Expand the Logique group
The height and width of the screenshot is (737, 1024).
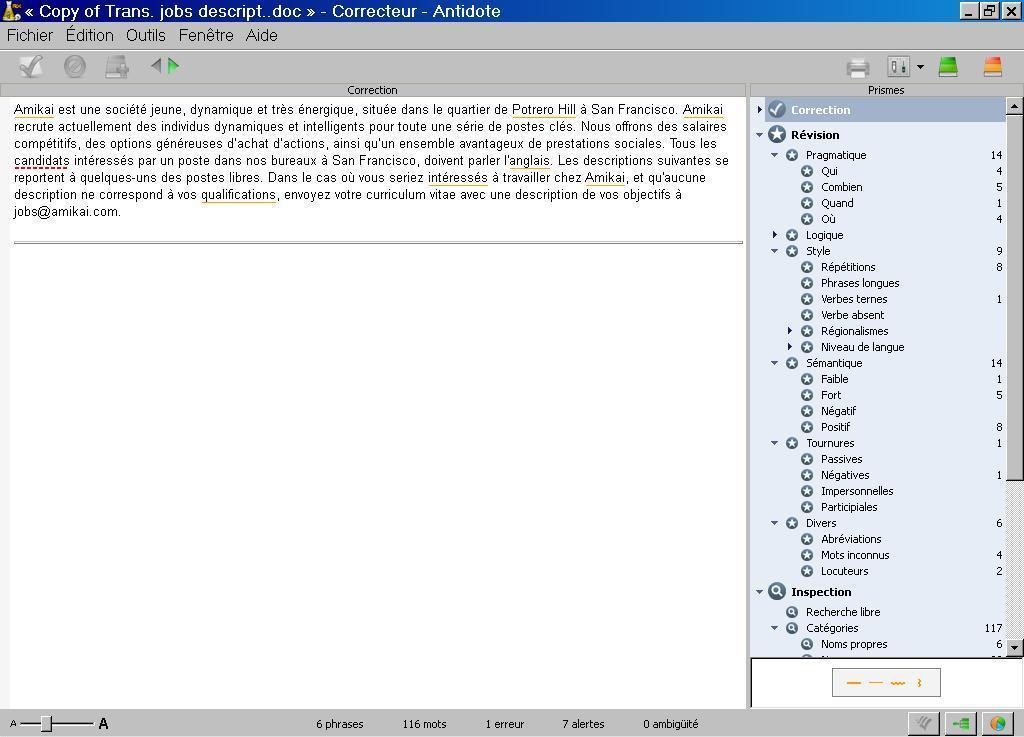(x=775, y=235)
